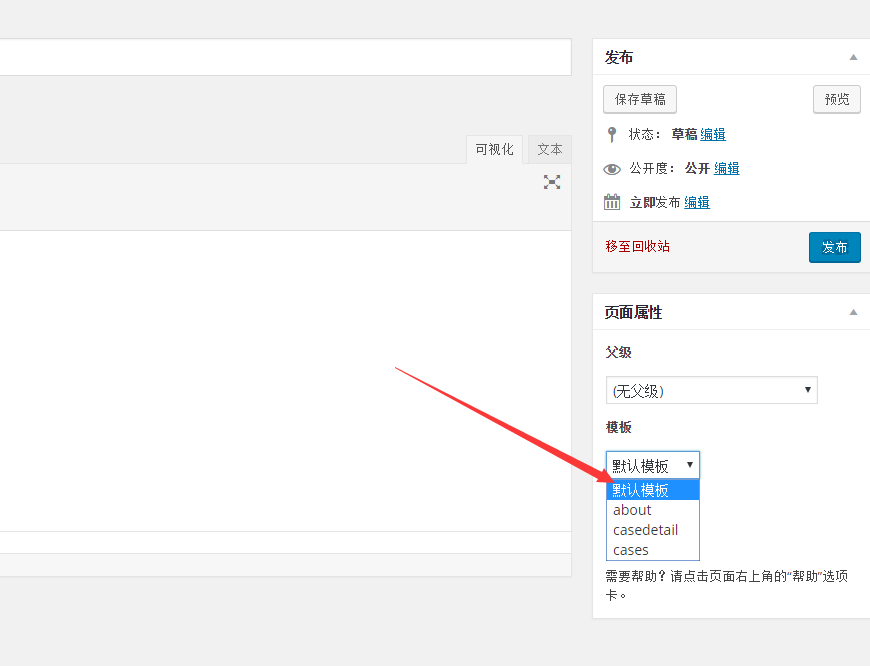Click the distraction-free fullscreen icon
This screenshot has height=666, width=870.
click(x=551, y=182)
